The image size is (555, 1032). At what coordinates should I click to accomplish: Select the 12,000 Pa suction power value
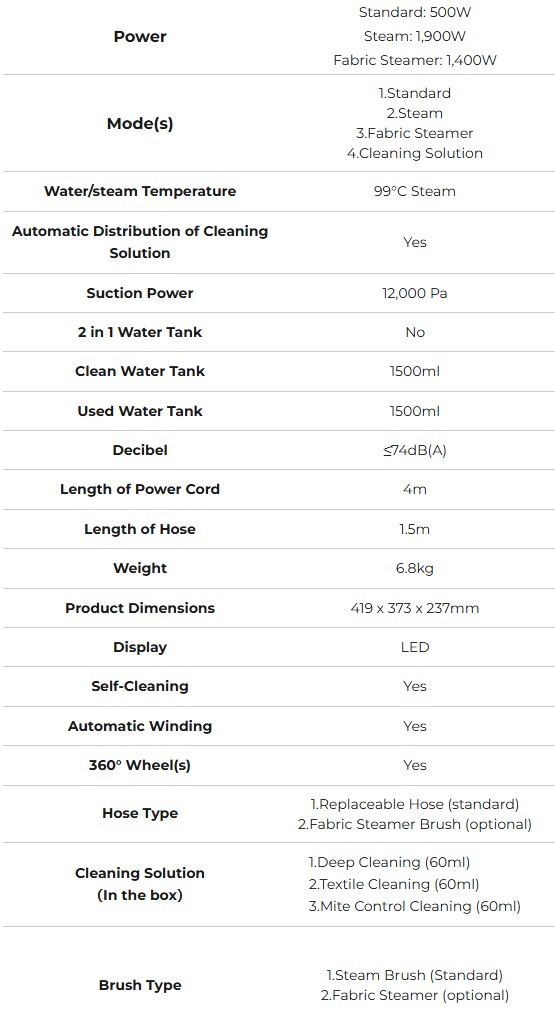point(415,293)
